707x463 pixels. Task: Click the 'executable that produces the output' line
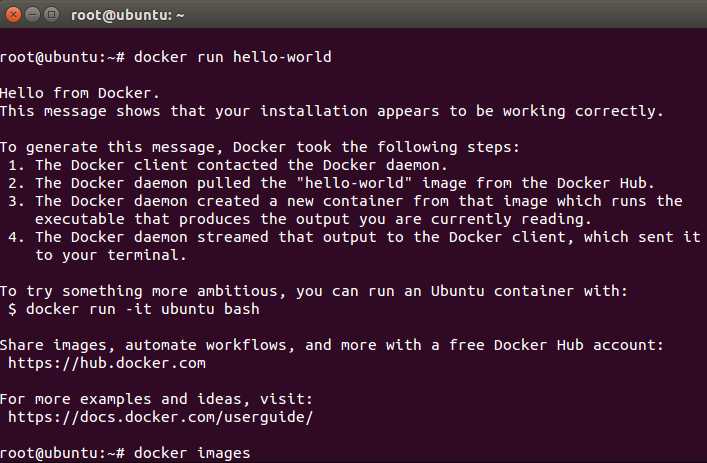[313, 219]
